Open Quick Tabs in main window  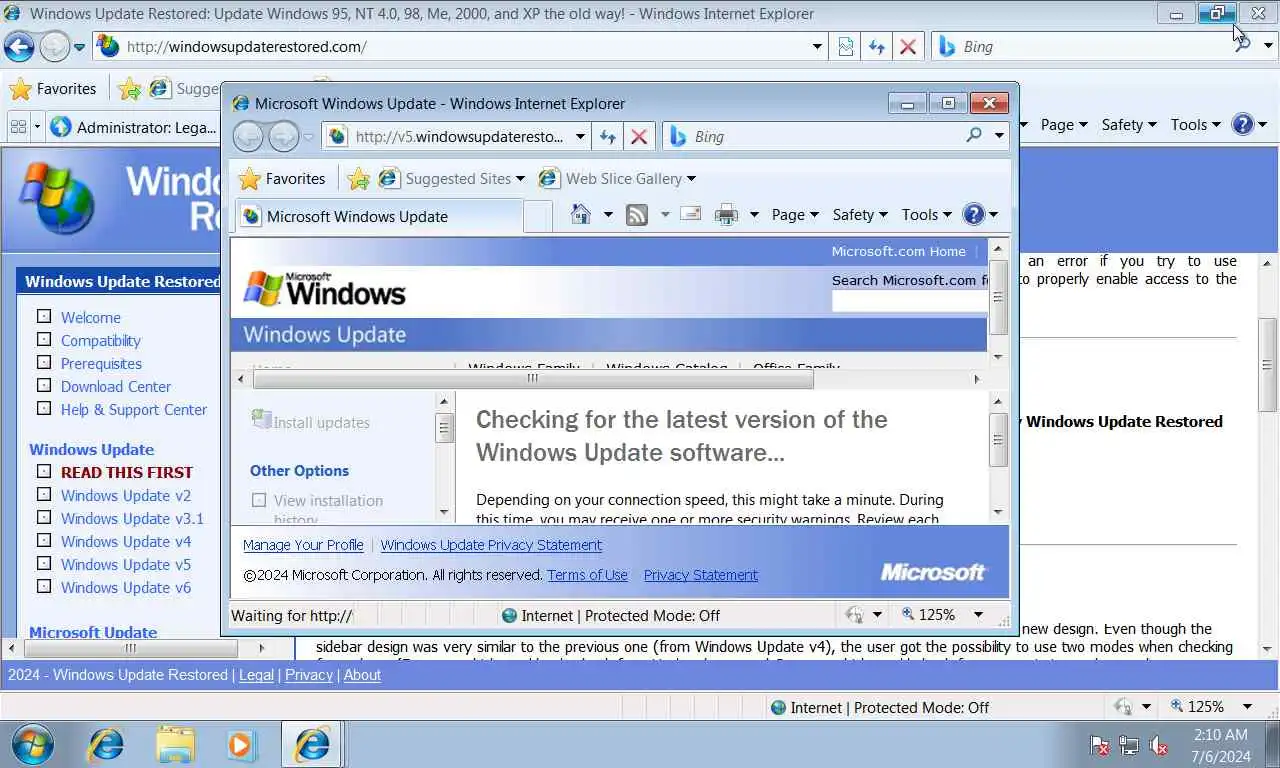click(18, 127)
